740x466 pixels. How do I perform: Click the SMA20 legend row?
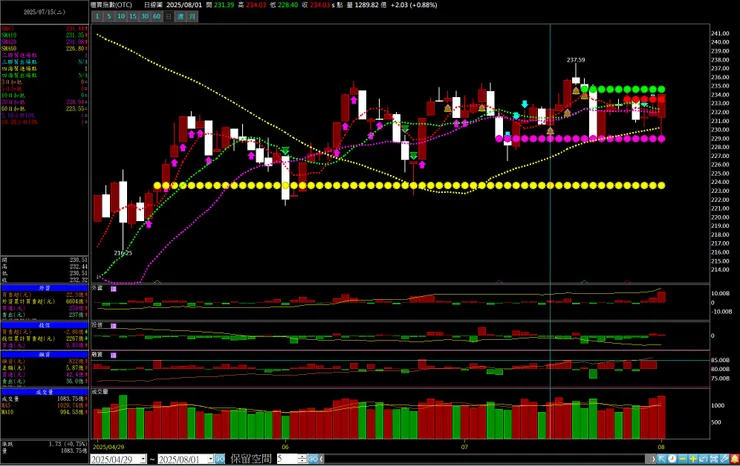click(44, 42)
